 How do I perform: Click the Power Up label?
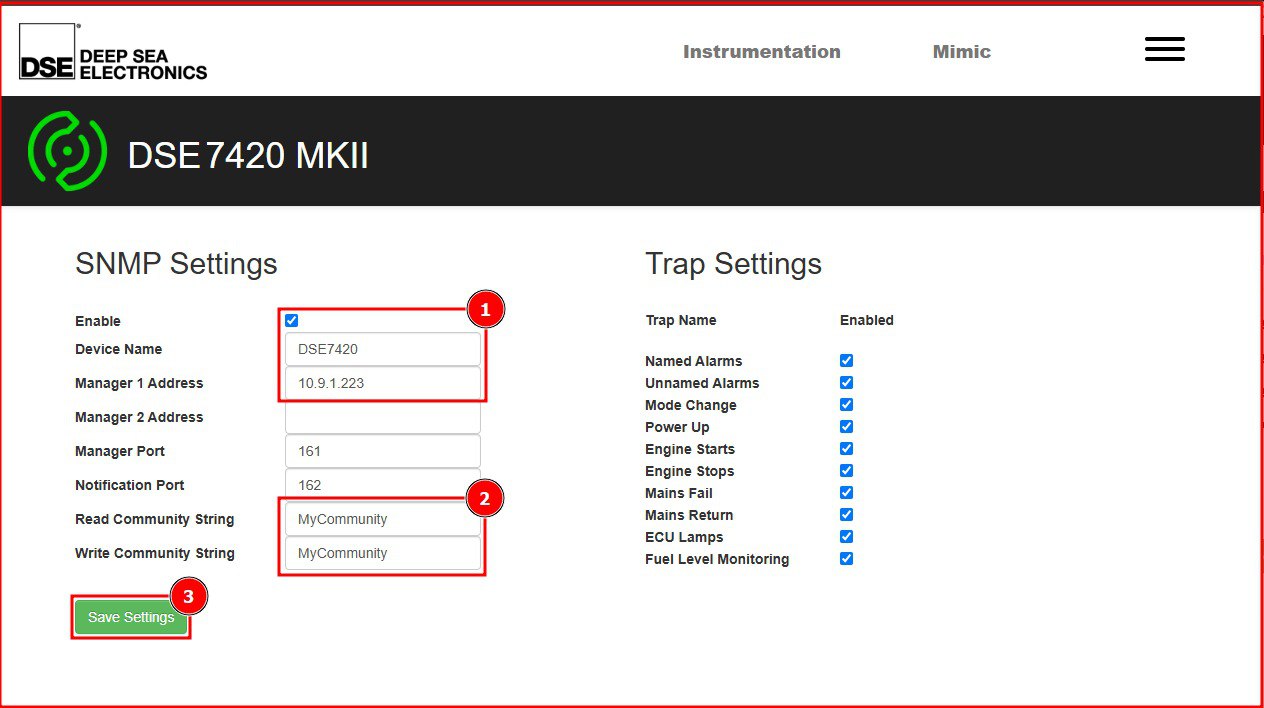(677, 427)
